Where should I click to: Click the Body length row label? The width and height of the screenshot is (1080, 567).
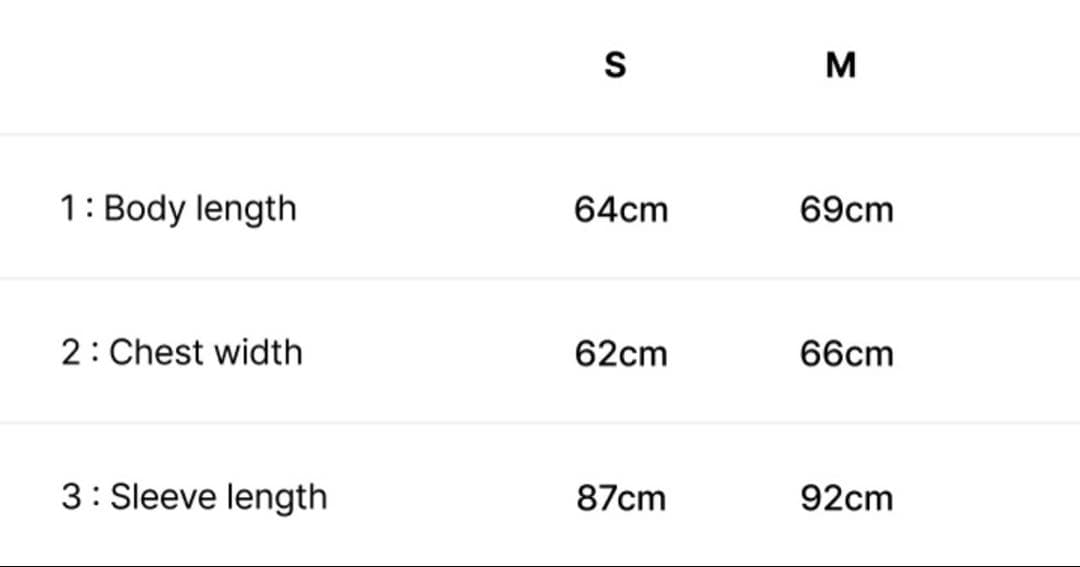[x=200, y=209]
